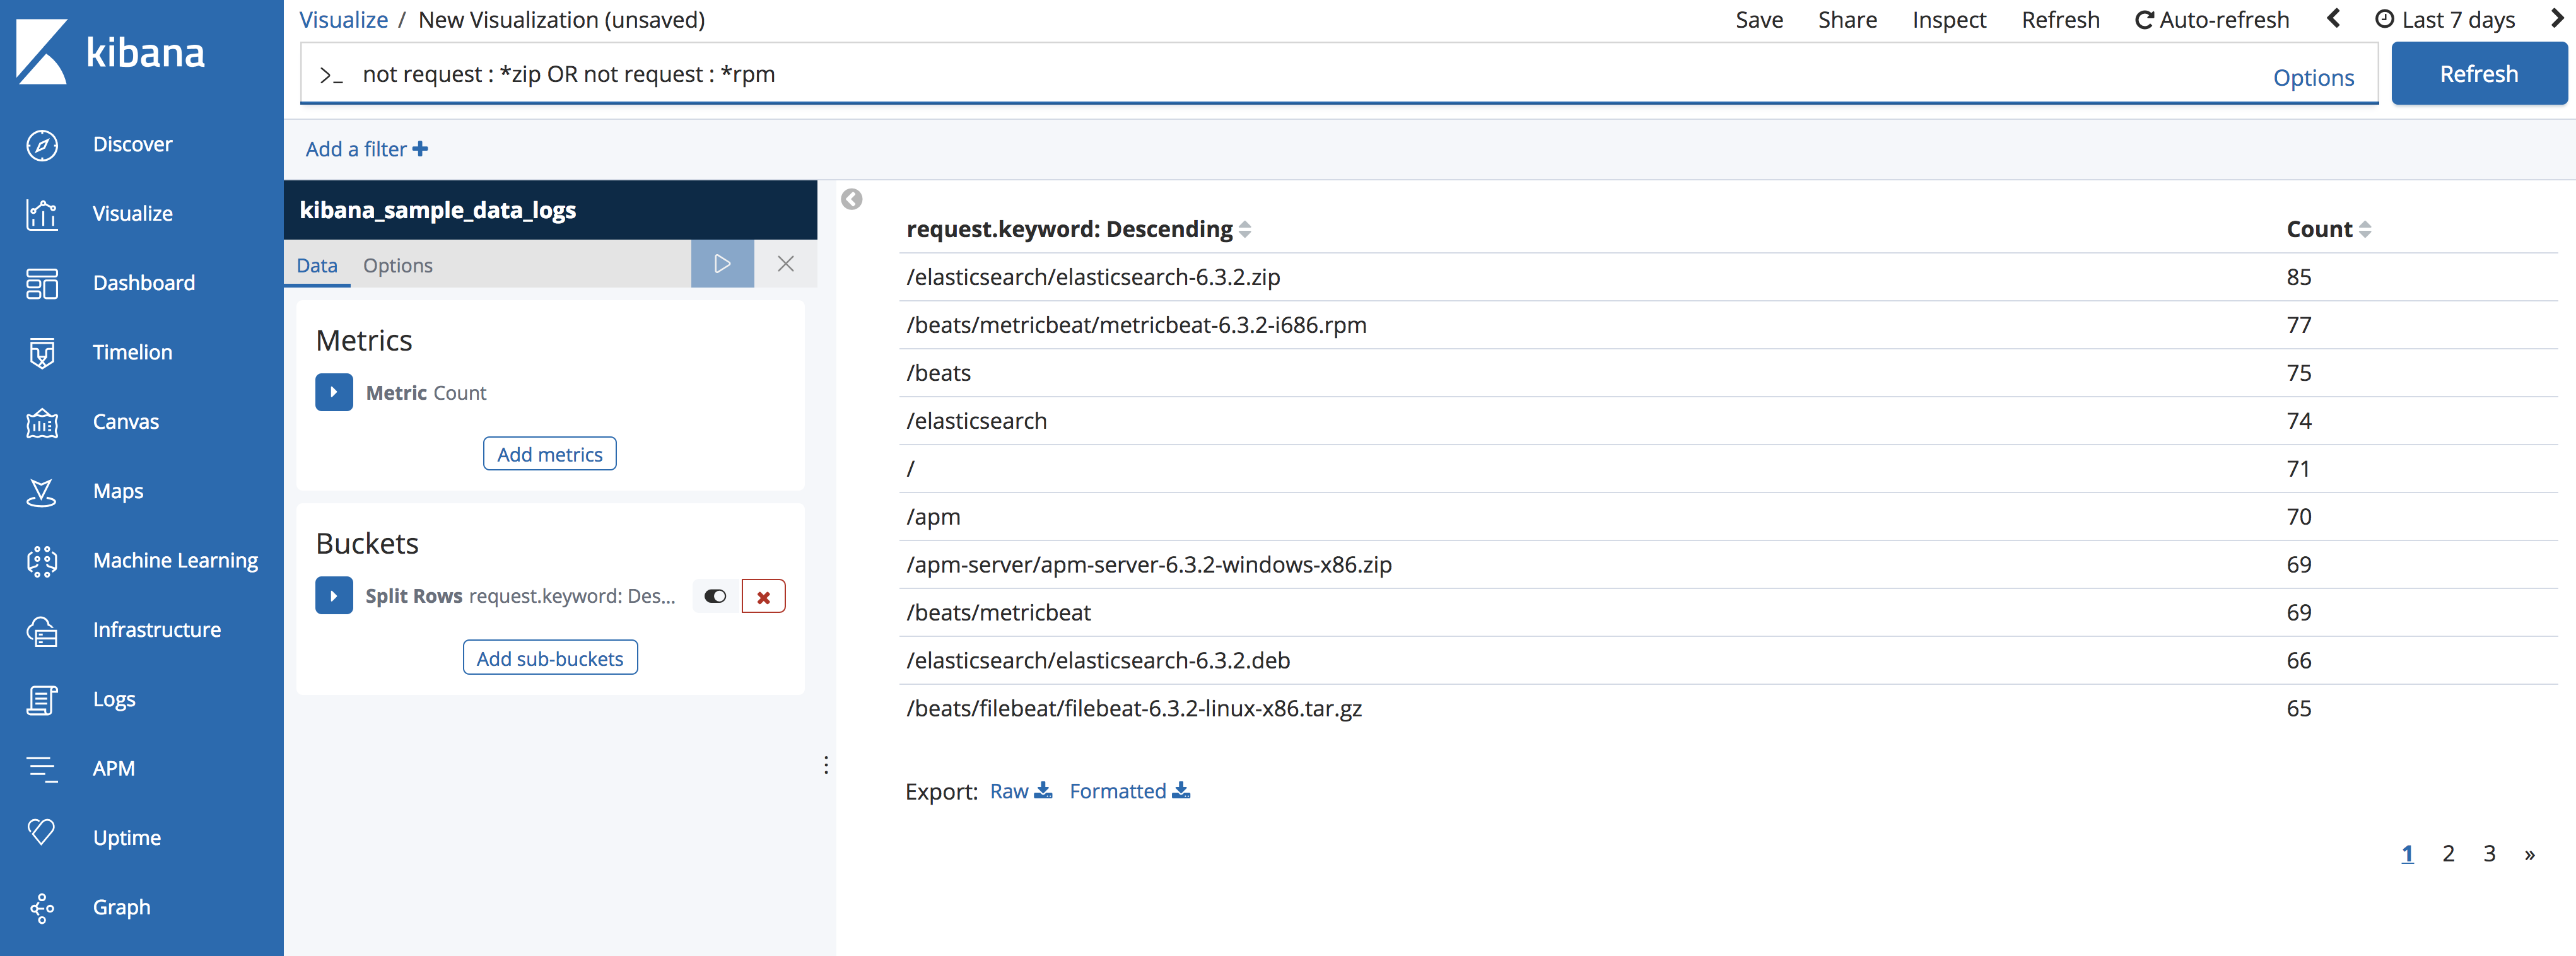The image size is (2576, 956).
Task: Open the Inspect menu item
Action: 1948,20
